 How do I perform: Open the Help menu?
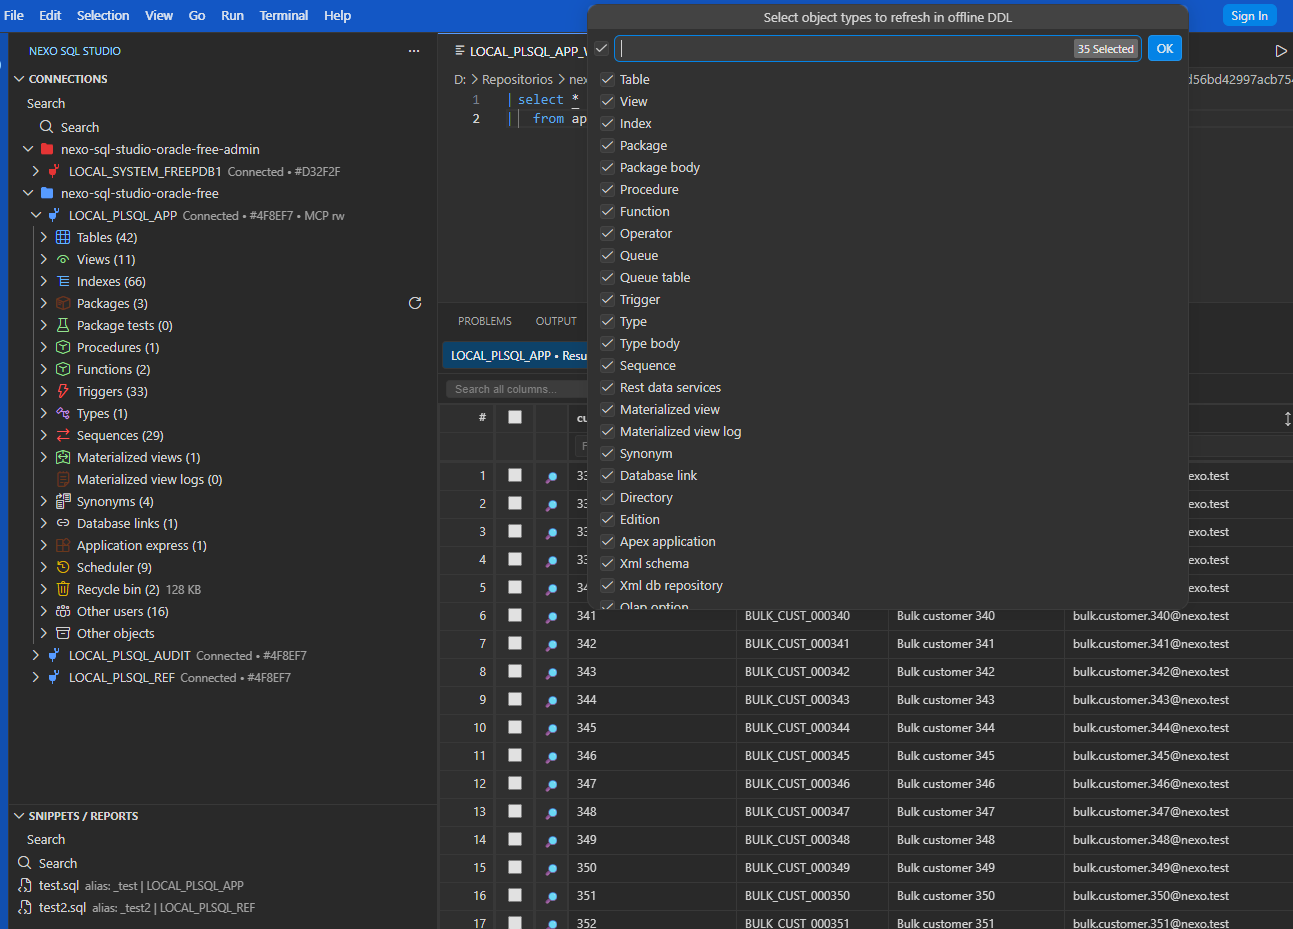coord(338,15)
